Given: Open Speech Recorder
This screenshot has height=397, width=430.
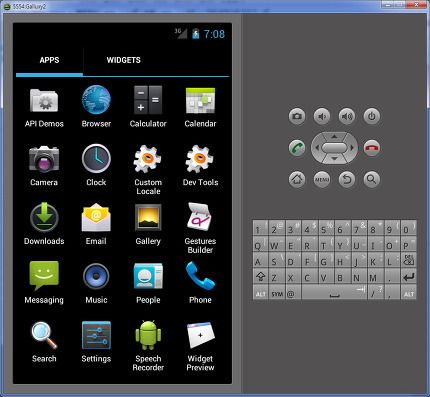Looking at the screenshot, I should pos(148,346).
